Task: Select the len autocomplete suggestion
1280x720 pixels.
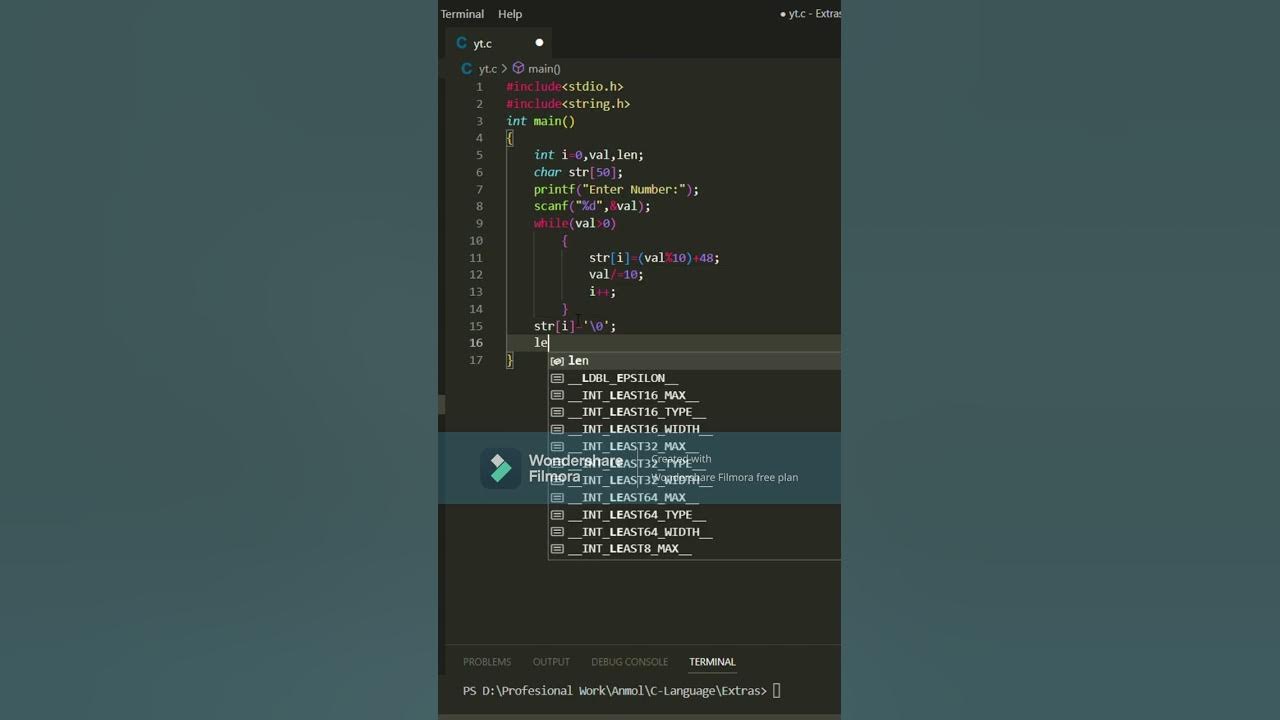Action: (x=694, y=361)
